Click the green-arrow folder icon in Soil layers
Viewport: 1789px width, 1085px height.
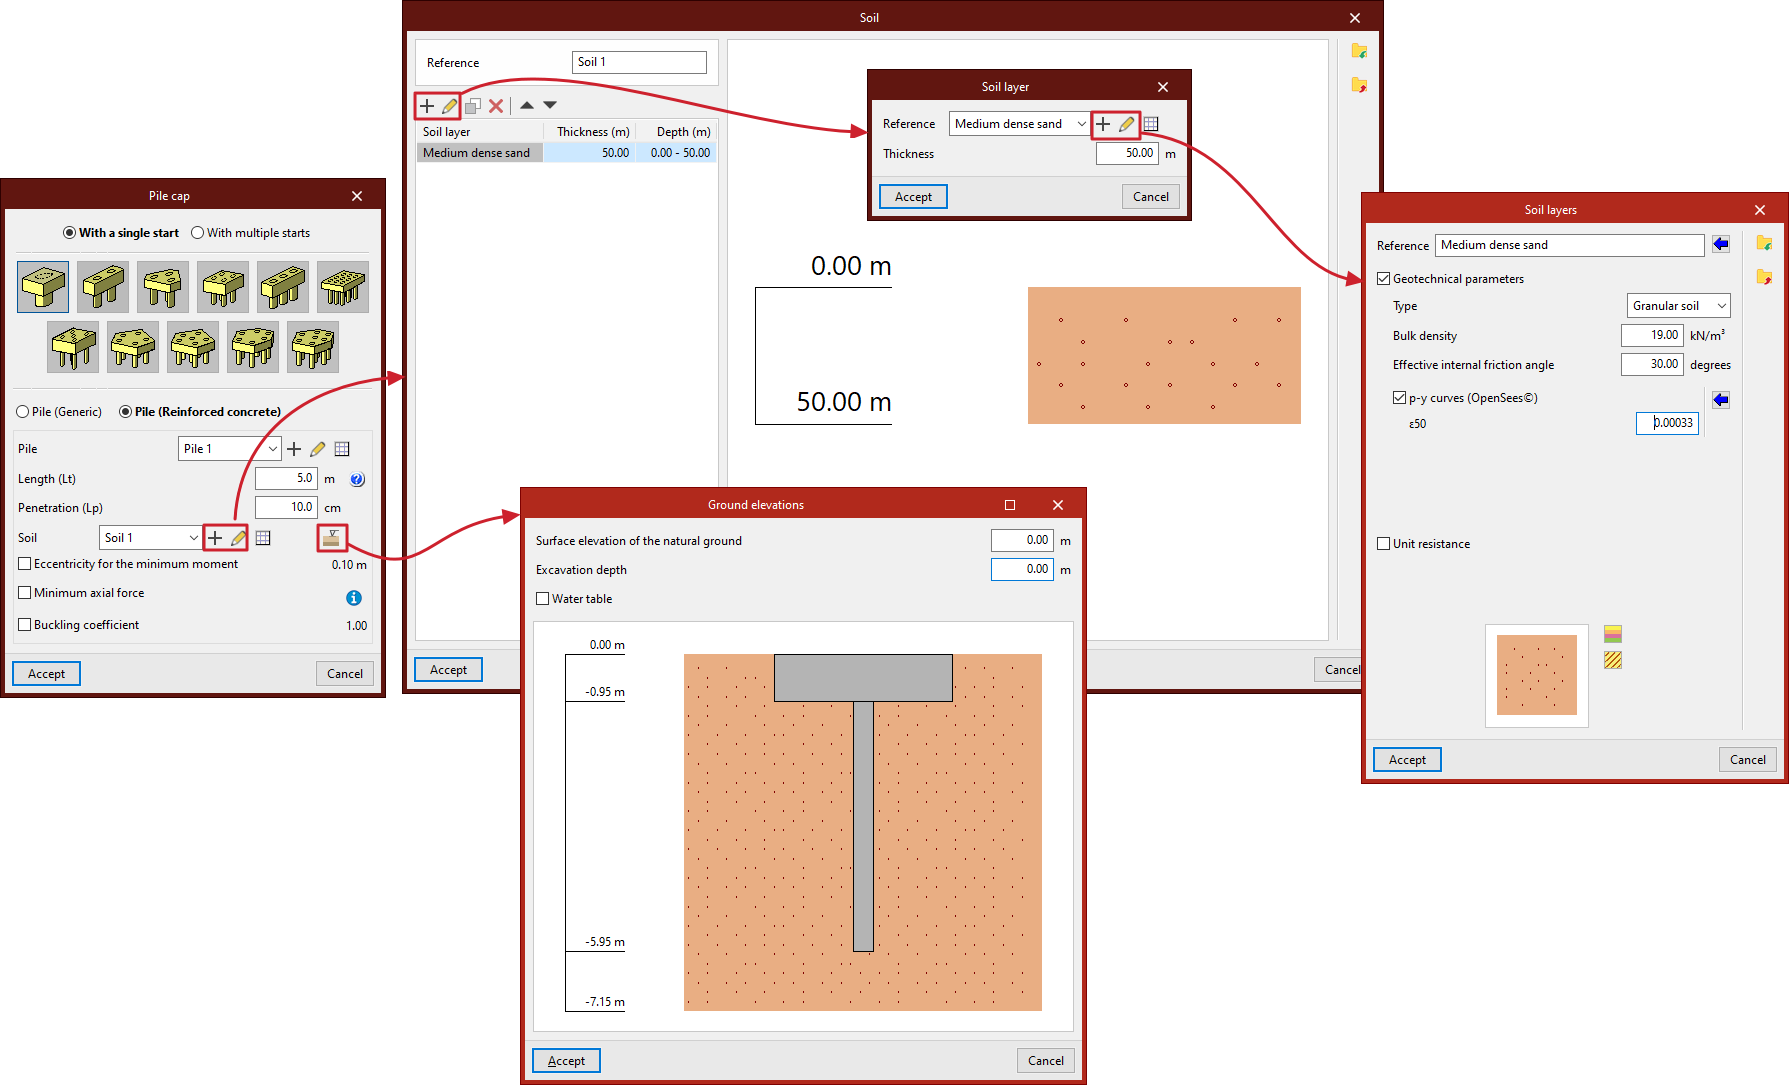[1764, 243]
